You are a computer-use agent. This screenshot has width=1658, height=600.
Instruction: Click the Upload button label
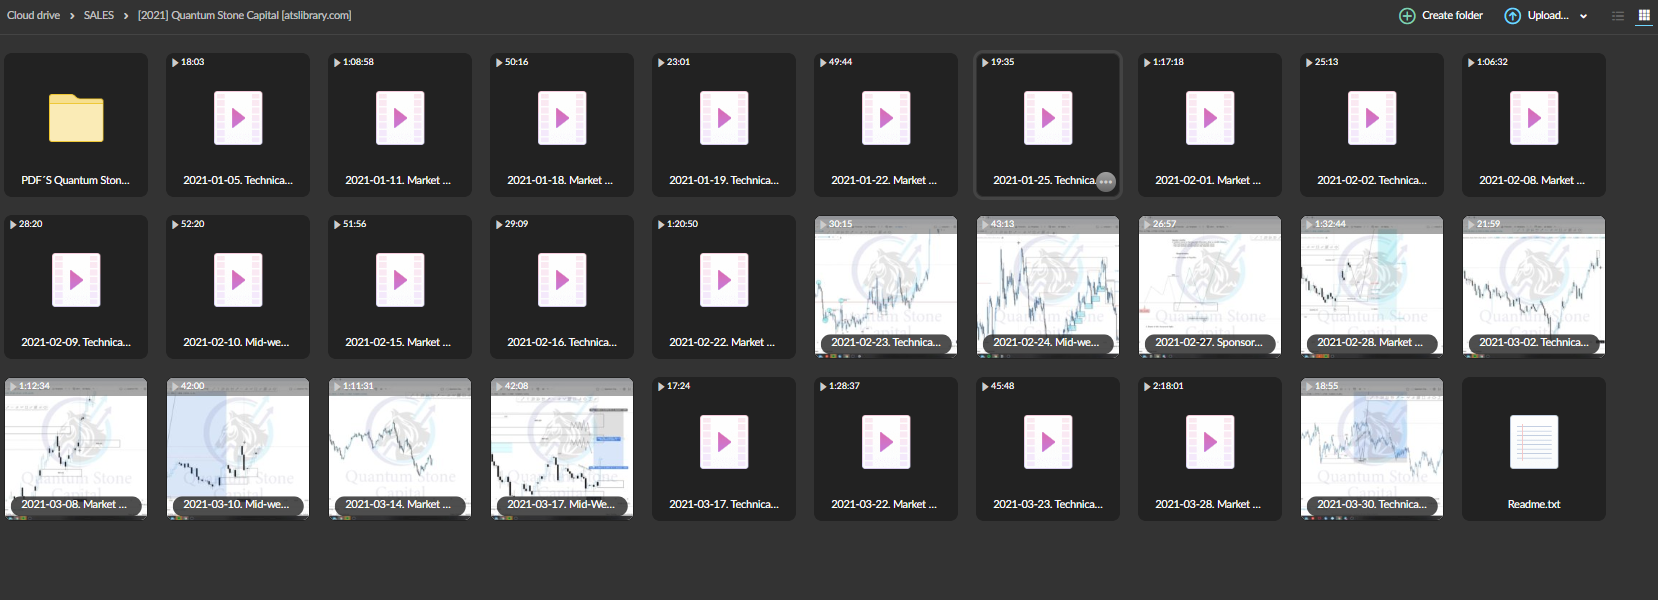pos(1547,15)
